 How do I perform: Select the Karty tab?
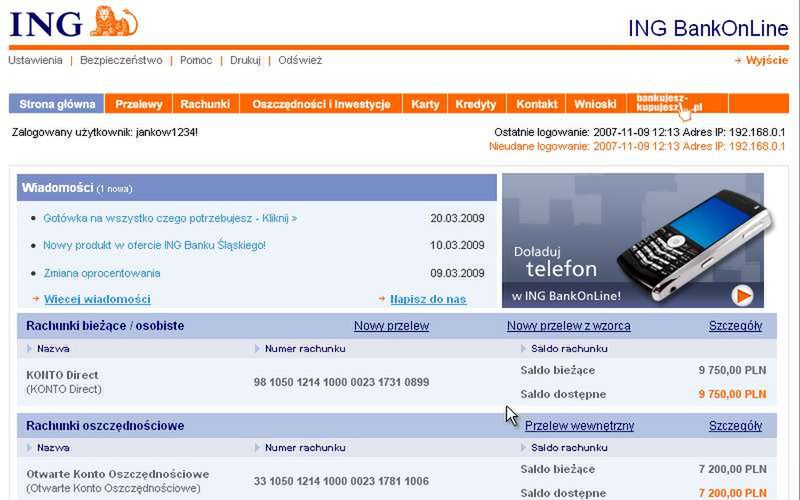pyautogui.click(x=425, y=104)
